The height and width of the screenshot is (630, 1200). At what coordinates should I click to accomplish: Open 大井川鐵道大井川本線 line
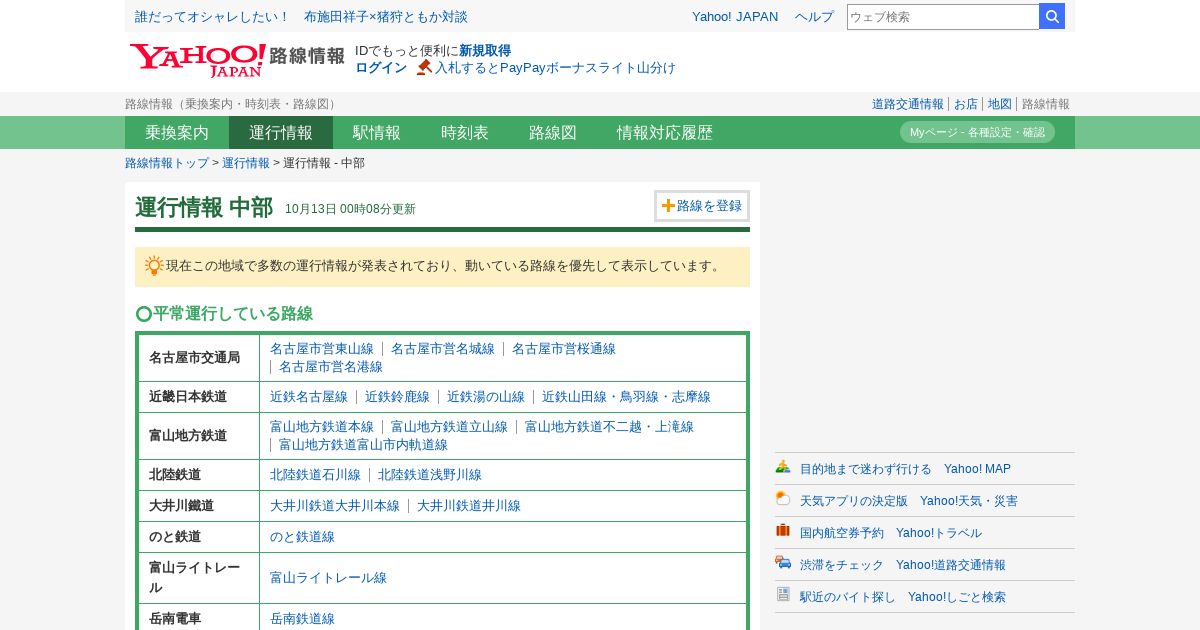pyautogui.click(x=335, y=506)
